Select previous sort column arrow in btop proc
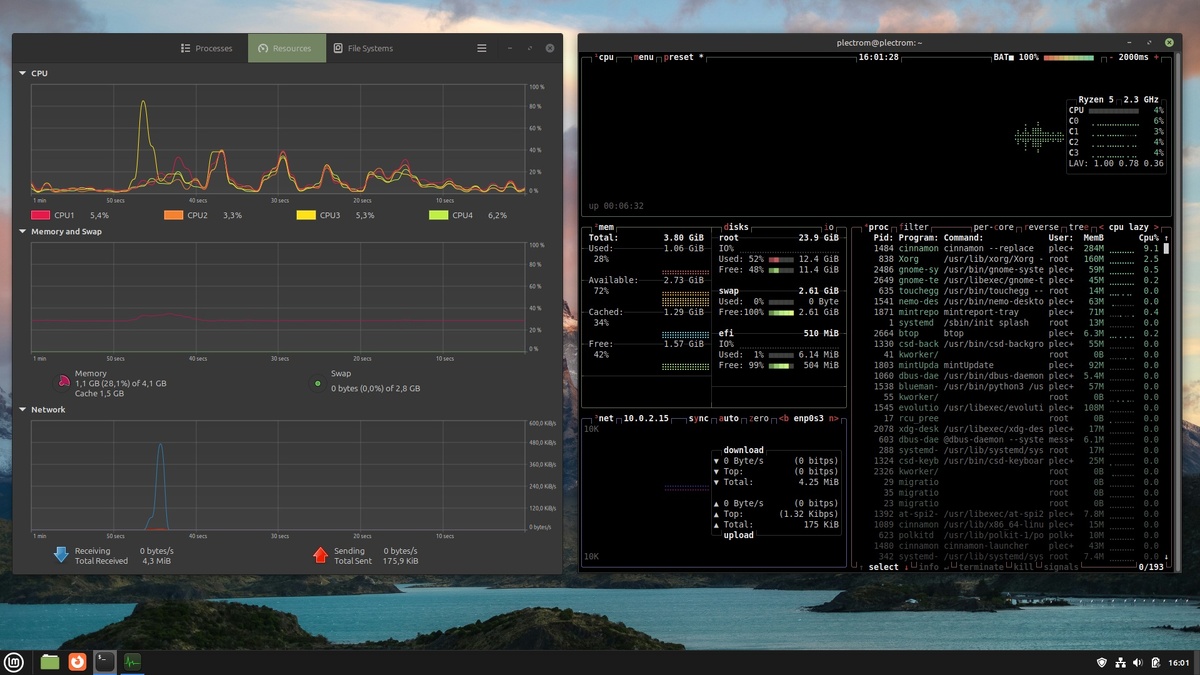 1101,227
